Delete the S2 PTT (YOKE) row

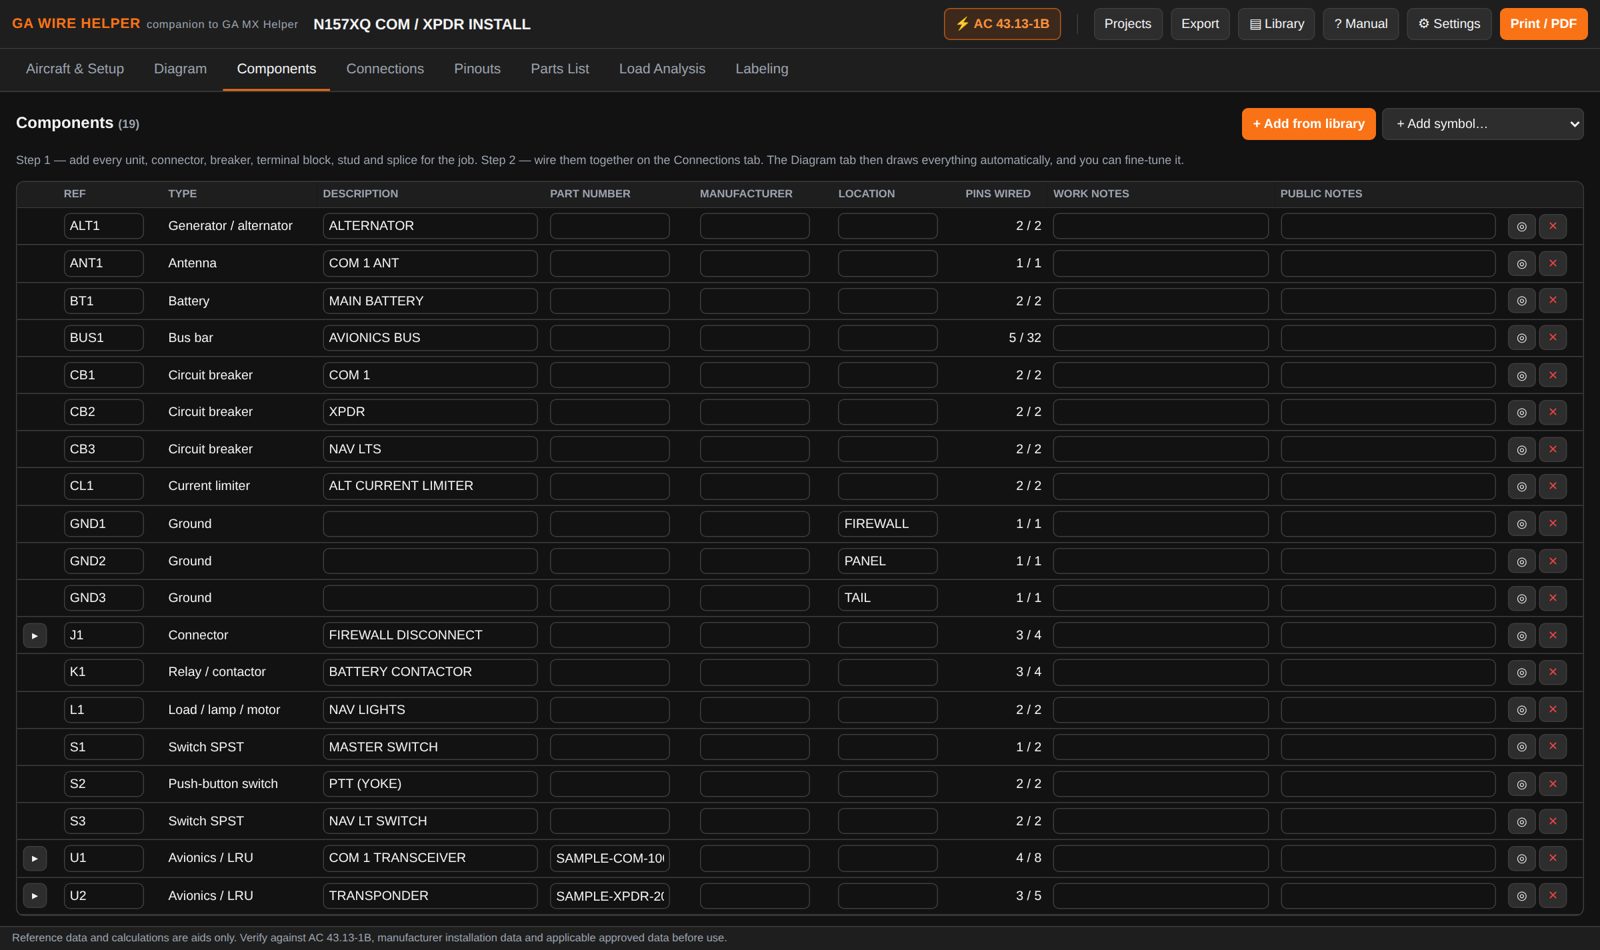point(1553,784)
